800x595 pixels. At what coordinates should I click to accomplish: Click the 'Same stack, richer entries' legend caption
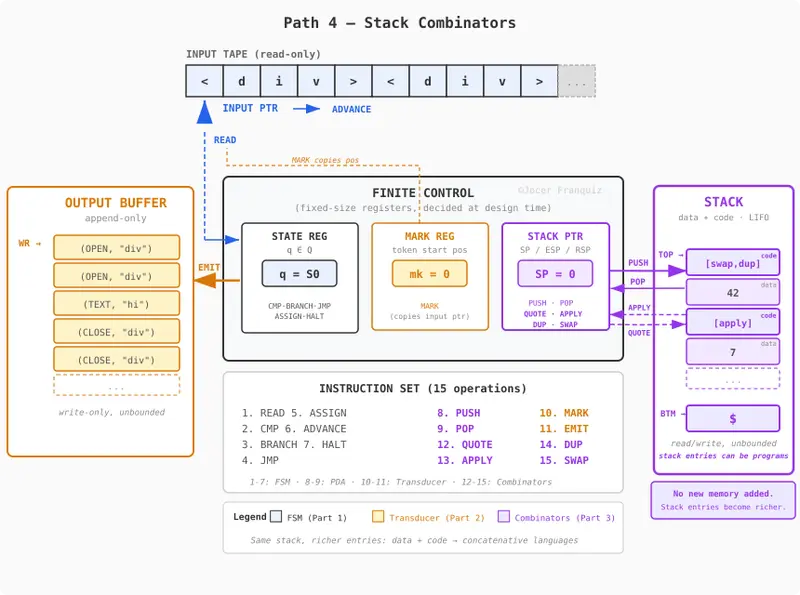coord(414,540)
